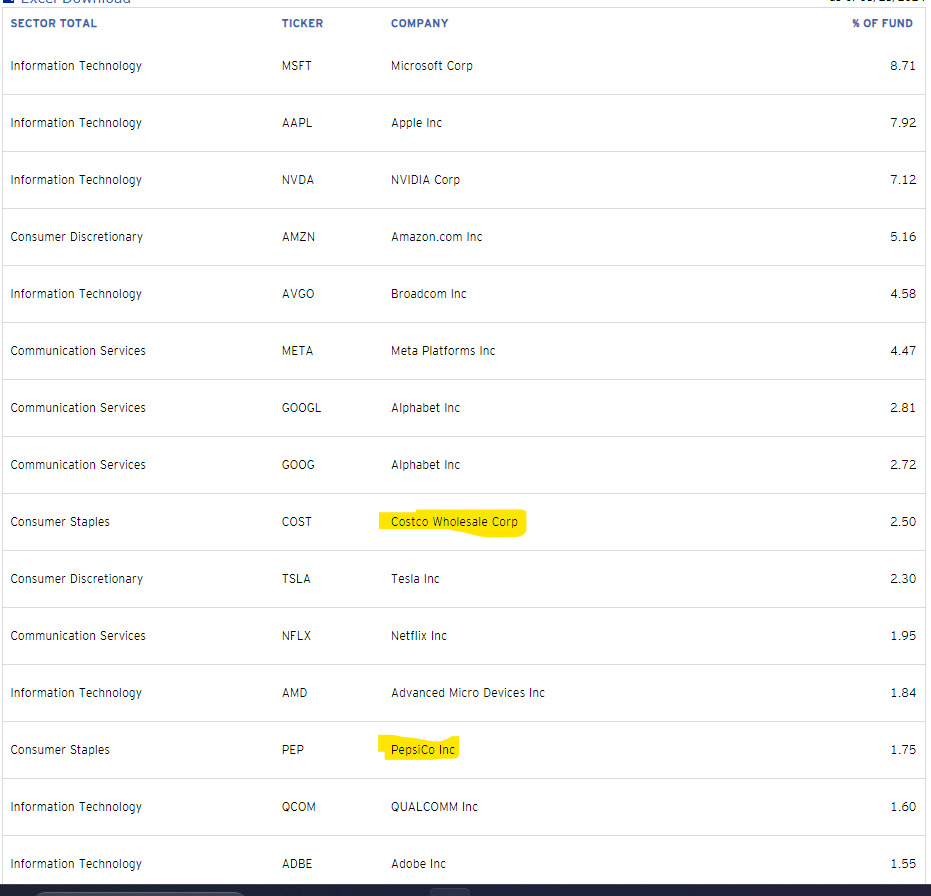
Task: Click Communication Services in the NFLX row
Action: [78, 636]
